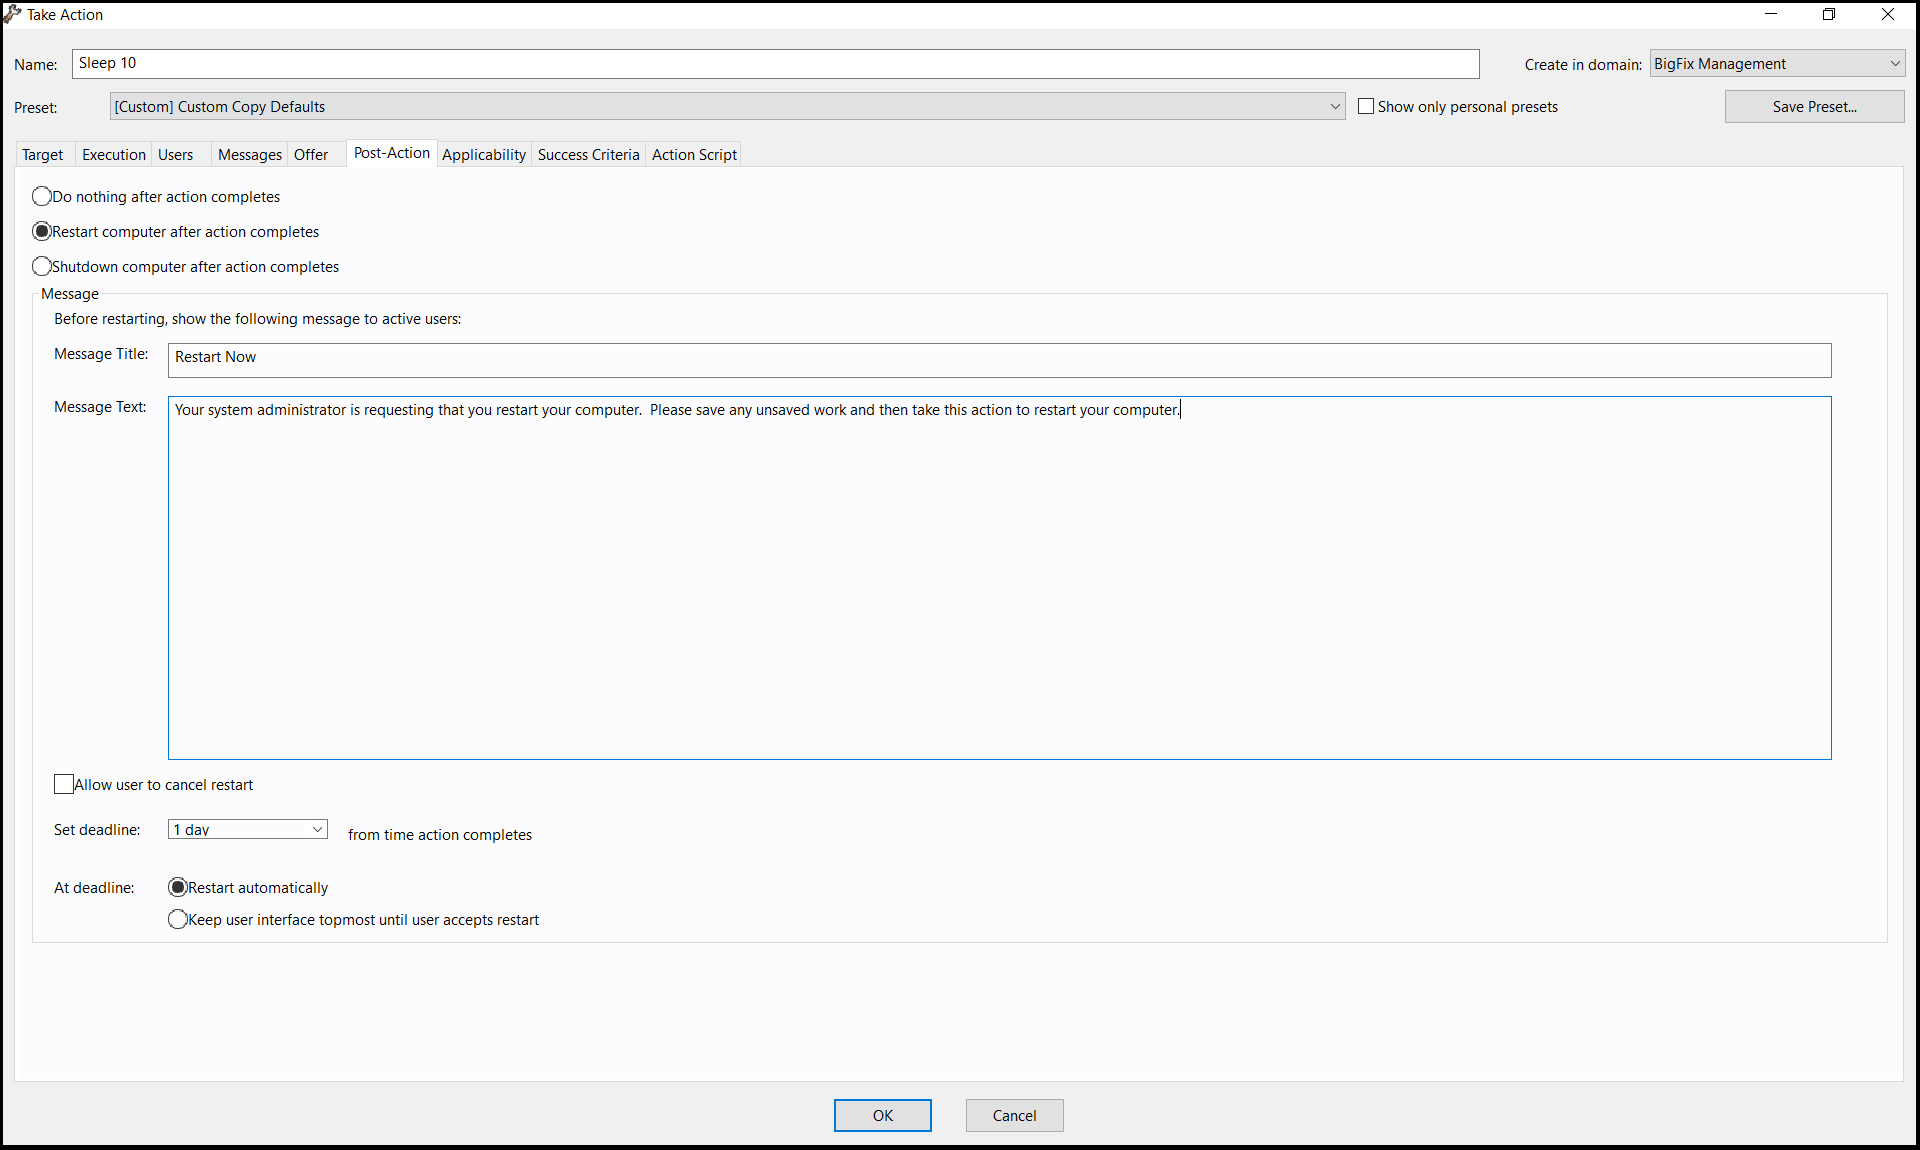
Task: Go to the Success Criteria tab
Action: pos(588,154)
